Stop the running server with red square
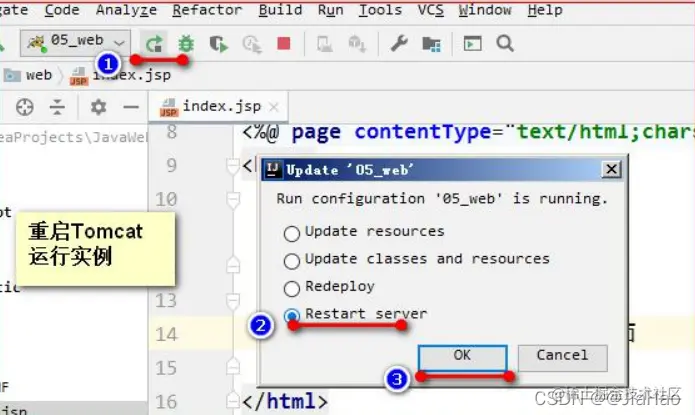695x415 pixels. (x=284, y=43)
